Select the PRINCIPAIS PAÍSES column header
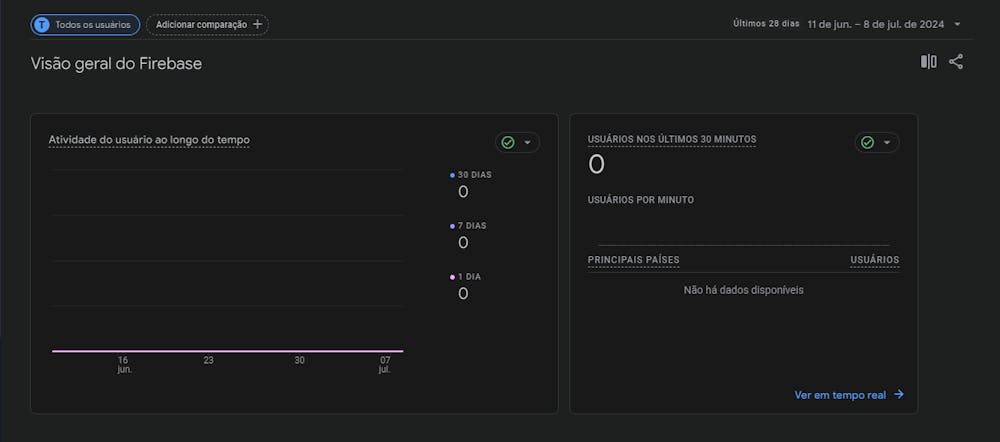This screenshot has width=1000, height=442. [x=633, y=260]
